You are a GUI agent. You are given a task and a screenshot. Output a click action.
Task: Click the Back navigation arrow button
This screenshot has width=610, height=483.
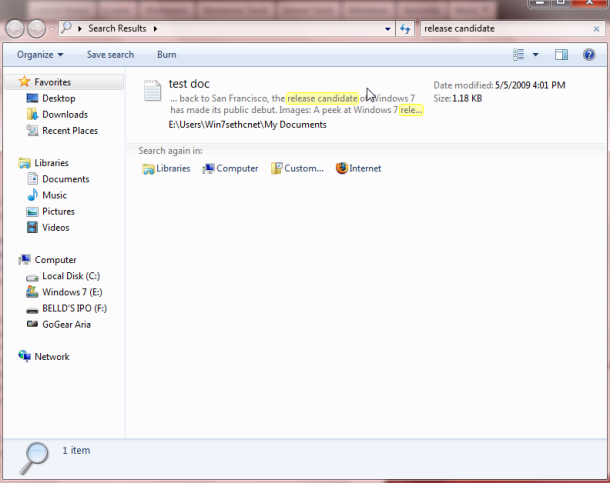15,28
